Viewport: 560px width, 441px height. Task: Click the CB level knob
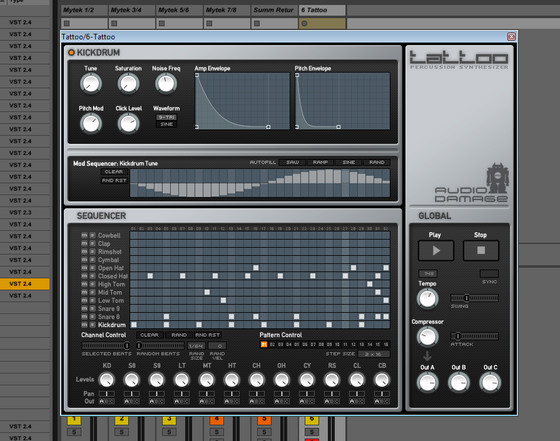pos(381,380)
